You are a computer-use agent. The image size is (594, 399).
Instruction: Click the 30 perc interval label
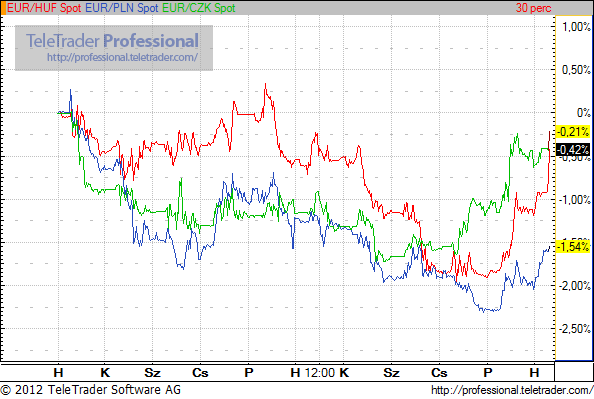click(x=533, y=8)
